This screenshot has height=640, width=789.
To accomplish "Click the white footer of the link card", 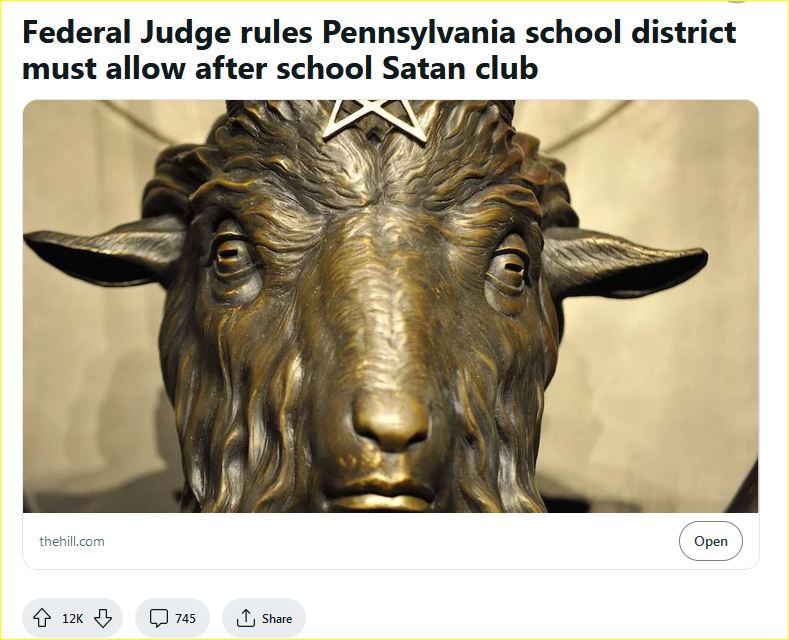I will (x=390, y=541).
